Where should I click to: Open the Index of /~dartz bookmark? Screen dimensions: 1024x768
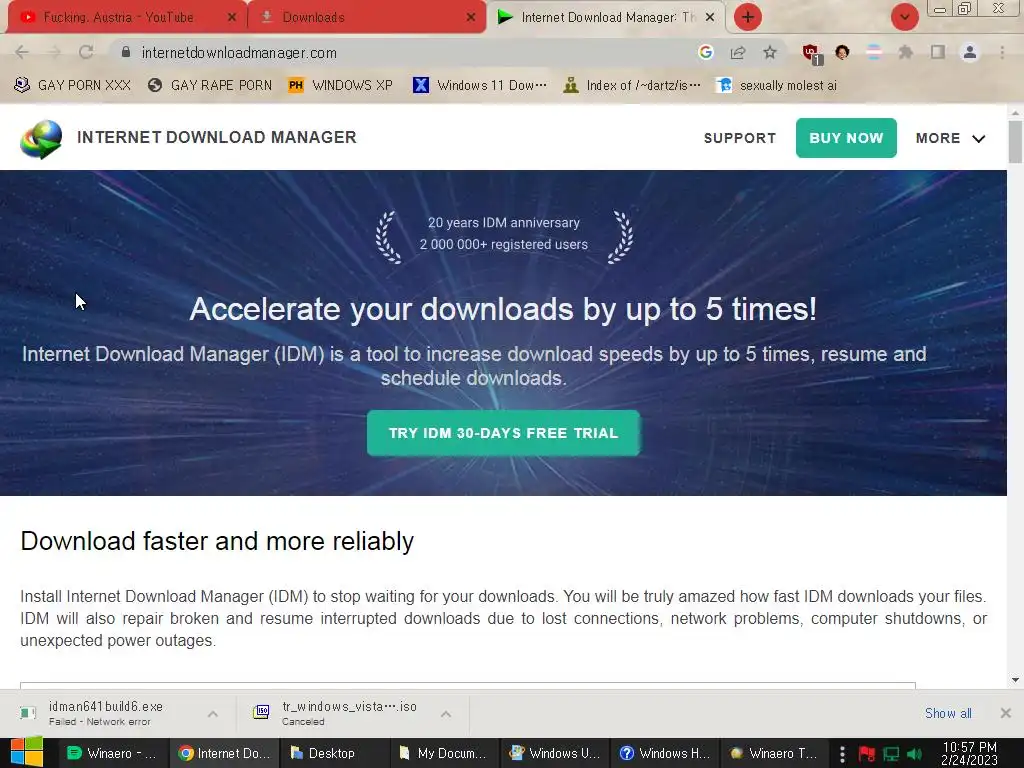(x=632, y=86)
